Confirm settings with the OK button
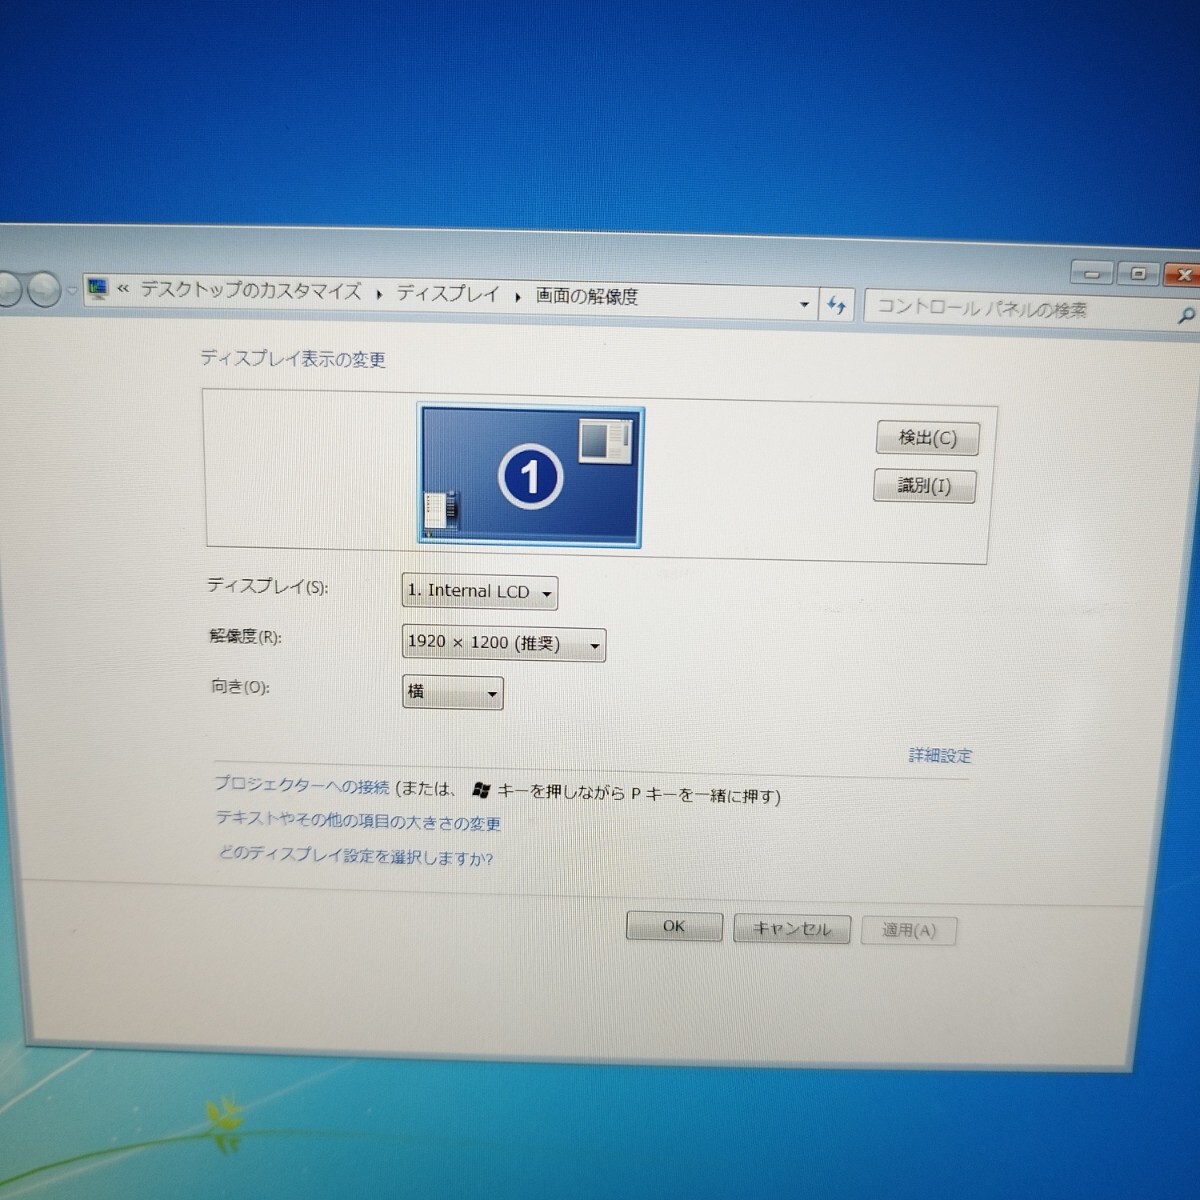The width and height of the screenshot is (1200, 1200). point(673,926)
